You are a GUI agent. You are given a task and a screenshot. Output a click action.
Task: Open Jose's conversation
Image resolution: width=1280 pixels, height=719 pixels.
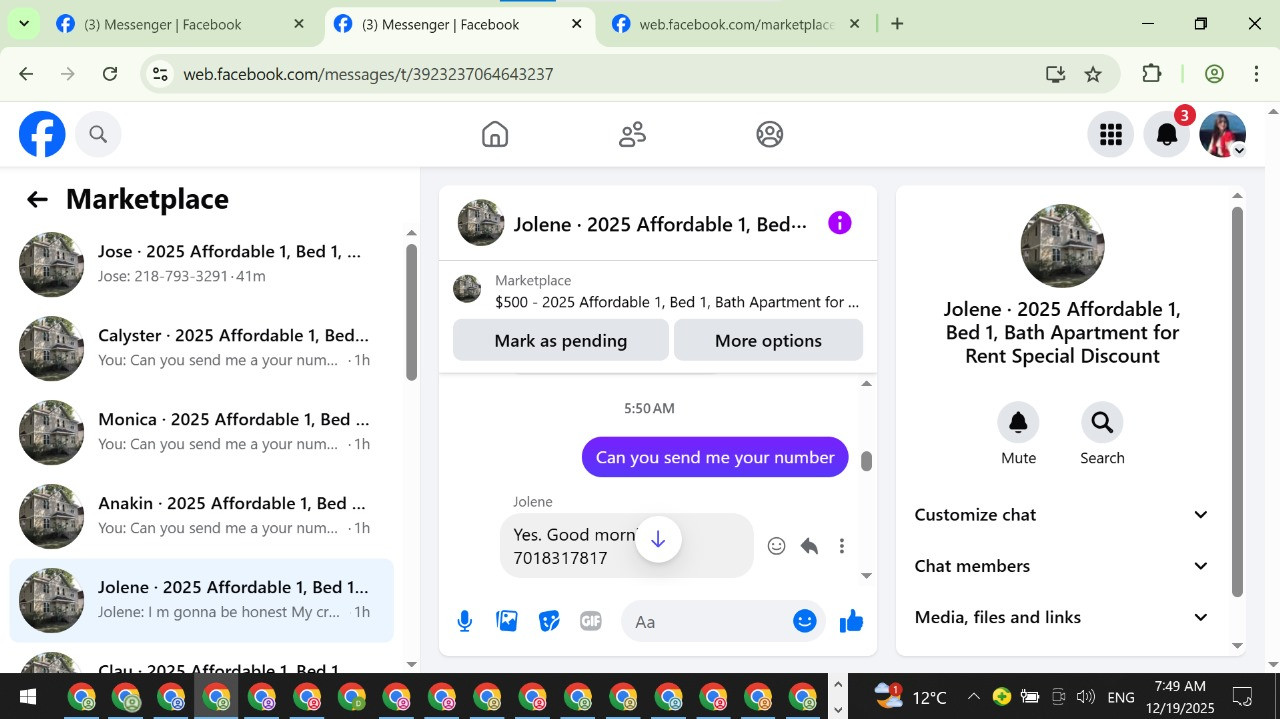pyautogui.click(x=202, y=264)
